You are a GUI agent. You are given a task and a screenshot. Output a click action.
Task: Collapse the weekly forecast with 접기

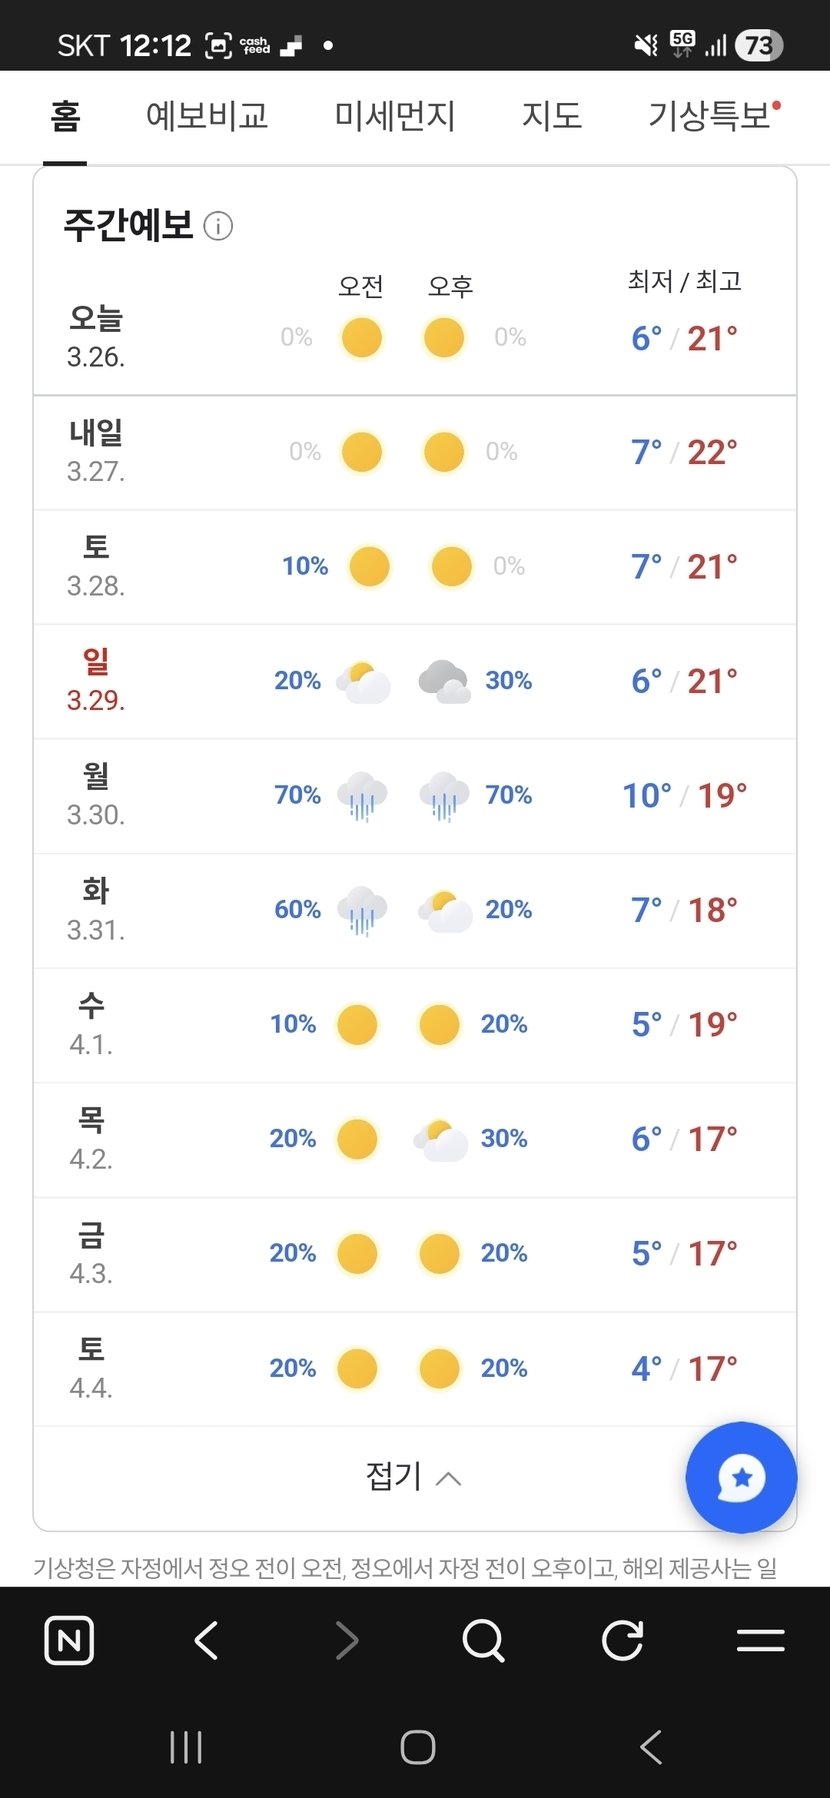click(x=414, y=1477)
